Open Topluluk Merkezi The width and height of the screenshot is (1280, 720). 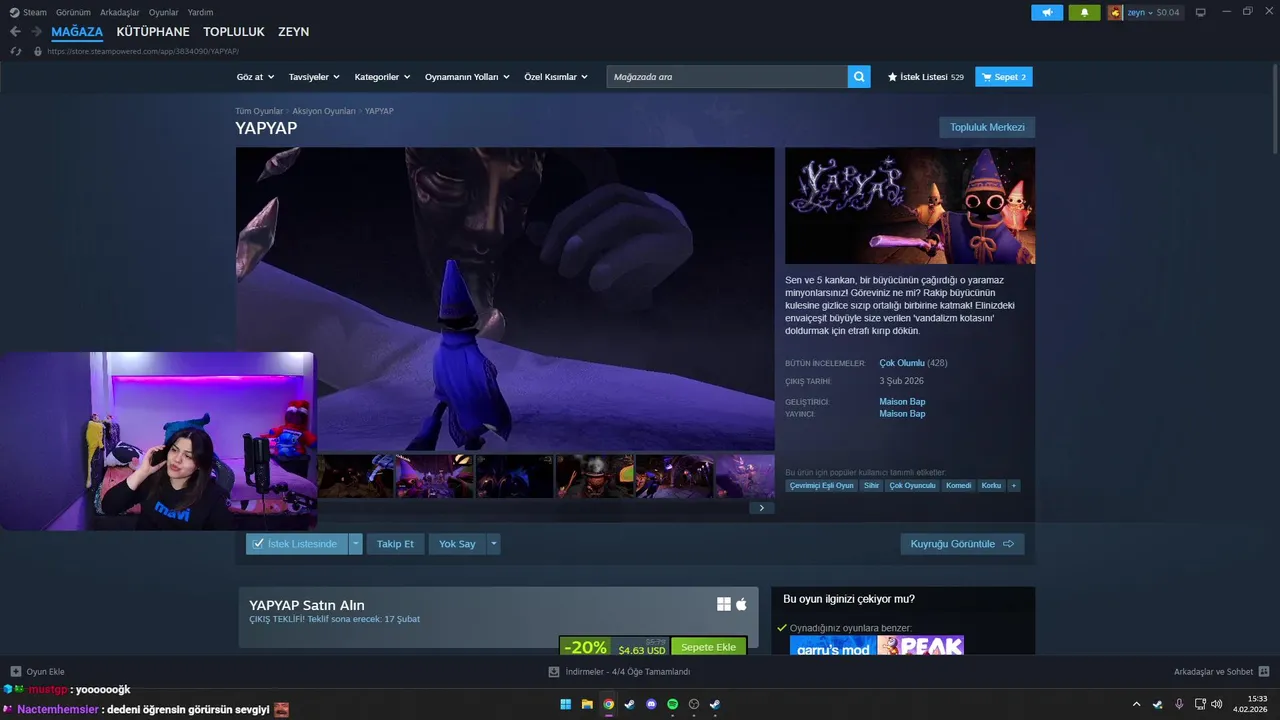click(x=987, y=127)
